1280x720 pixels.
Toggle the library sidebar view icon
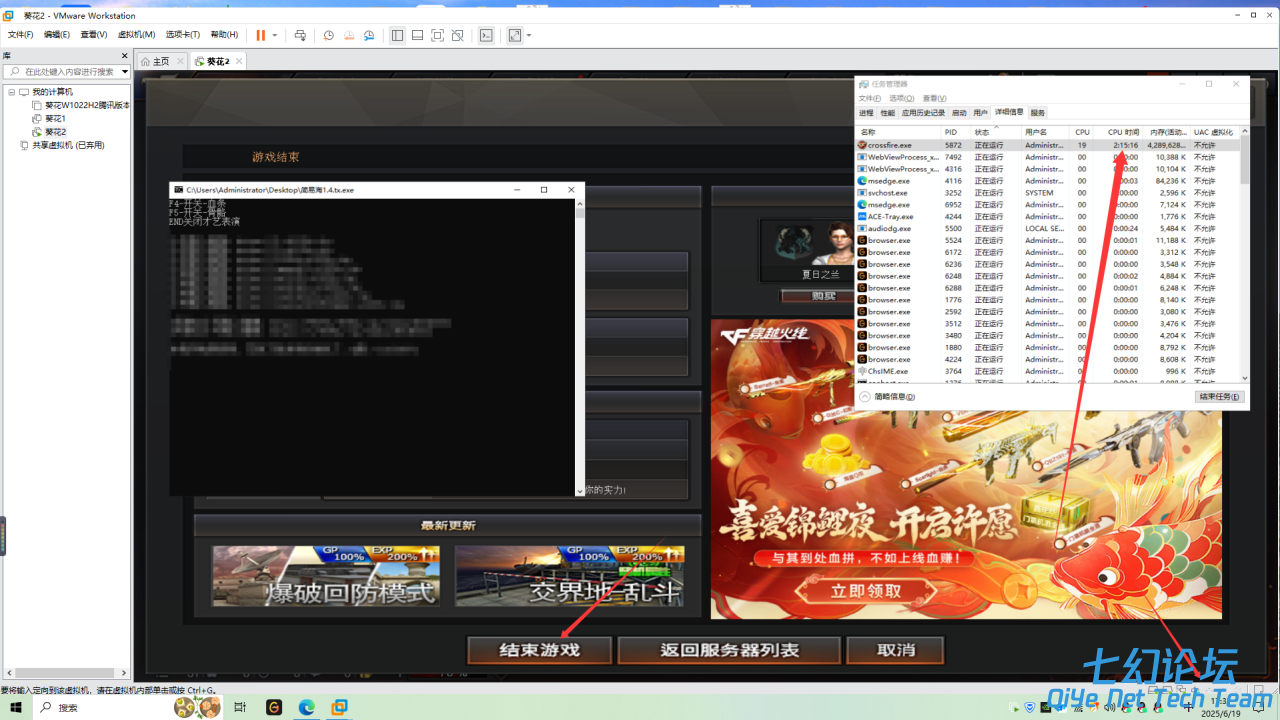click(397, 35)
